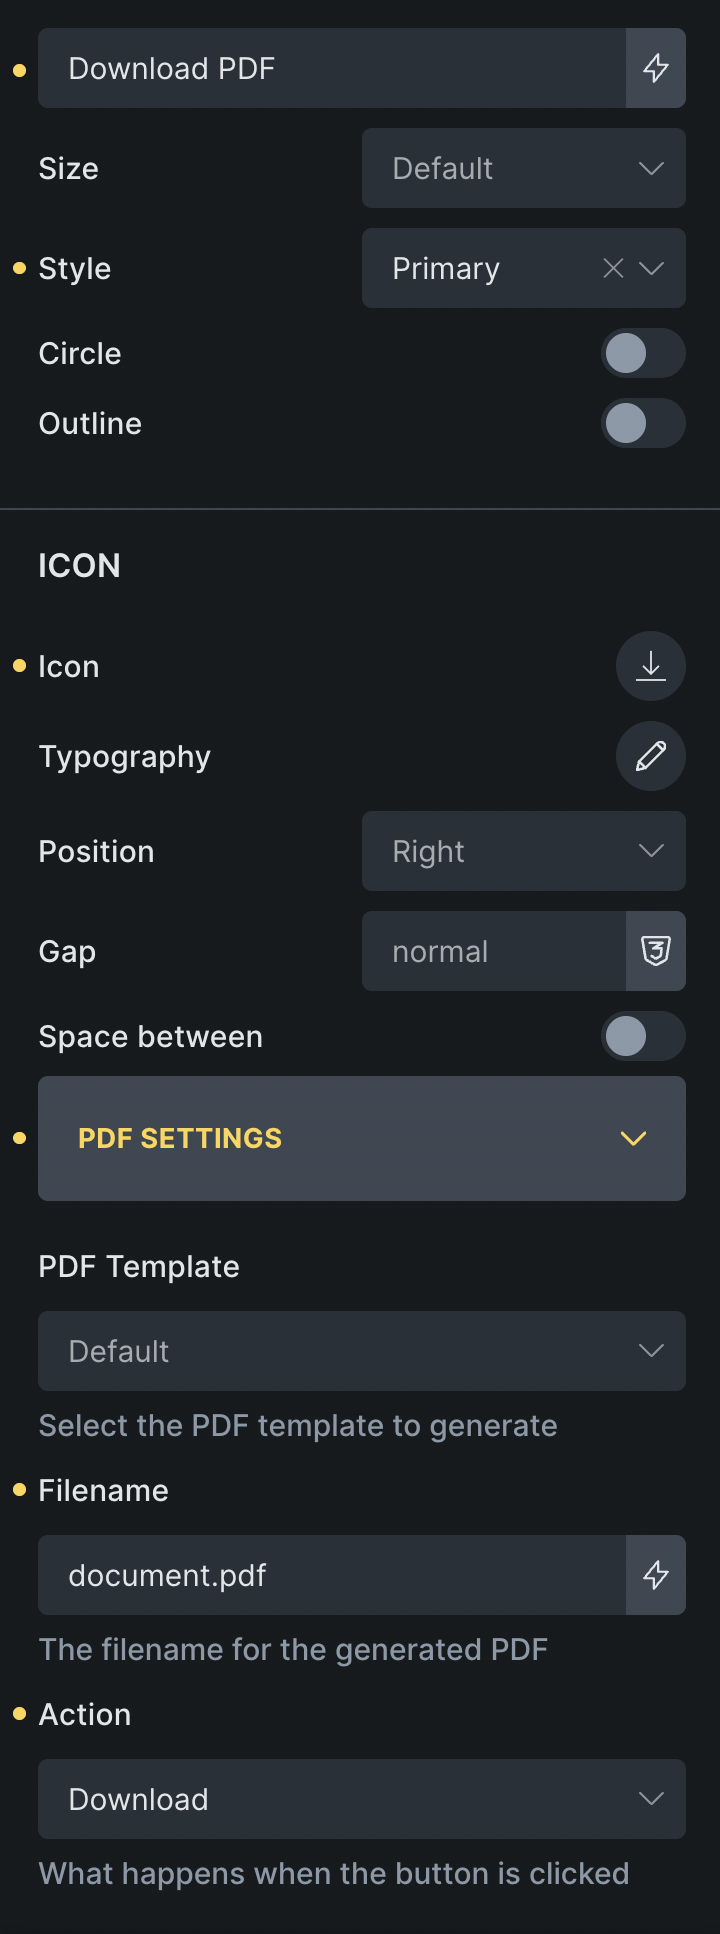Click dynamic data bolt beside document.pdf
The image size is (720, 1934).
(x=656, y=1575)
